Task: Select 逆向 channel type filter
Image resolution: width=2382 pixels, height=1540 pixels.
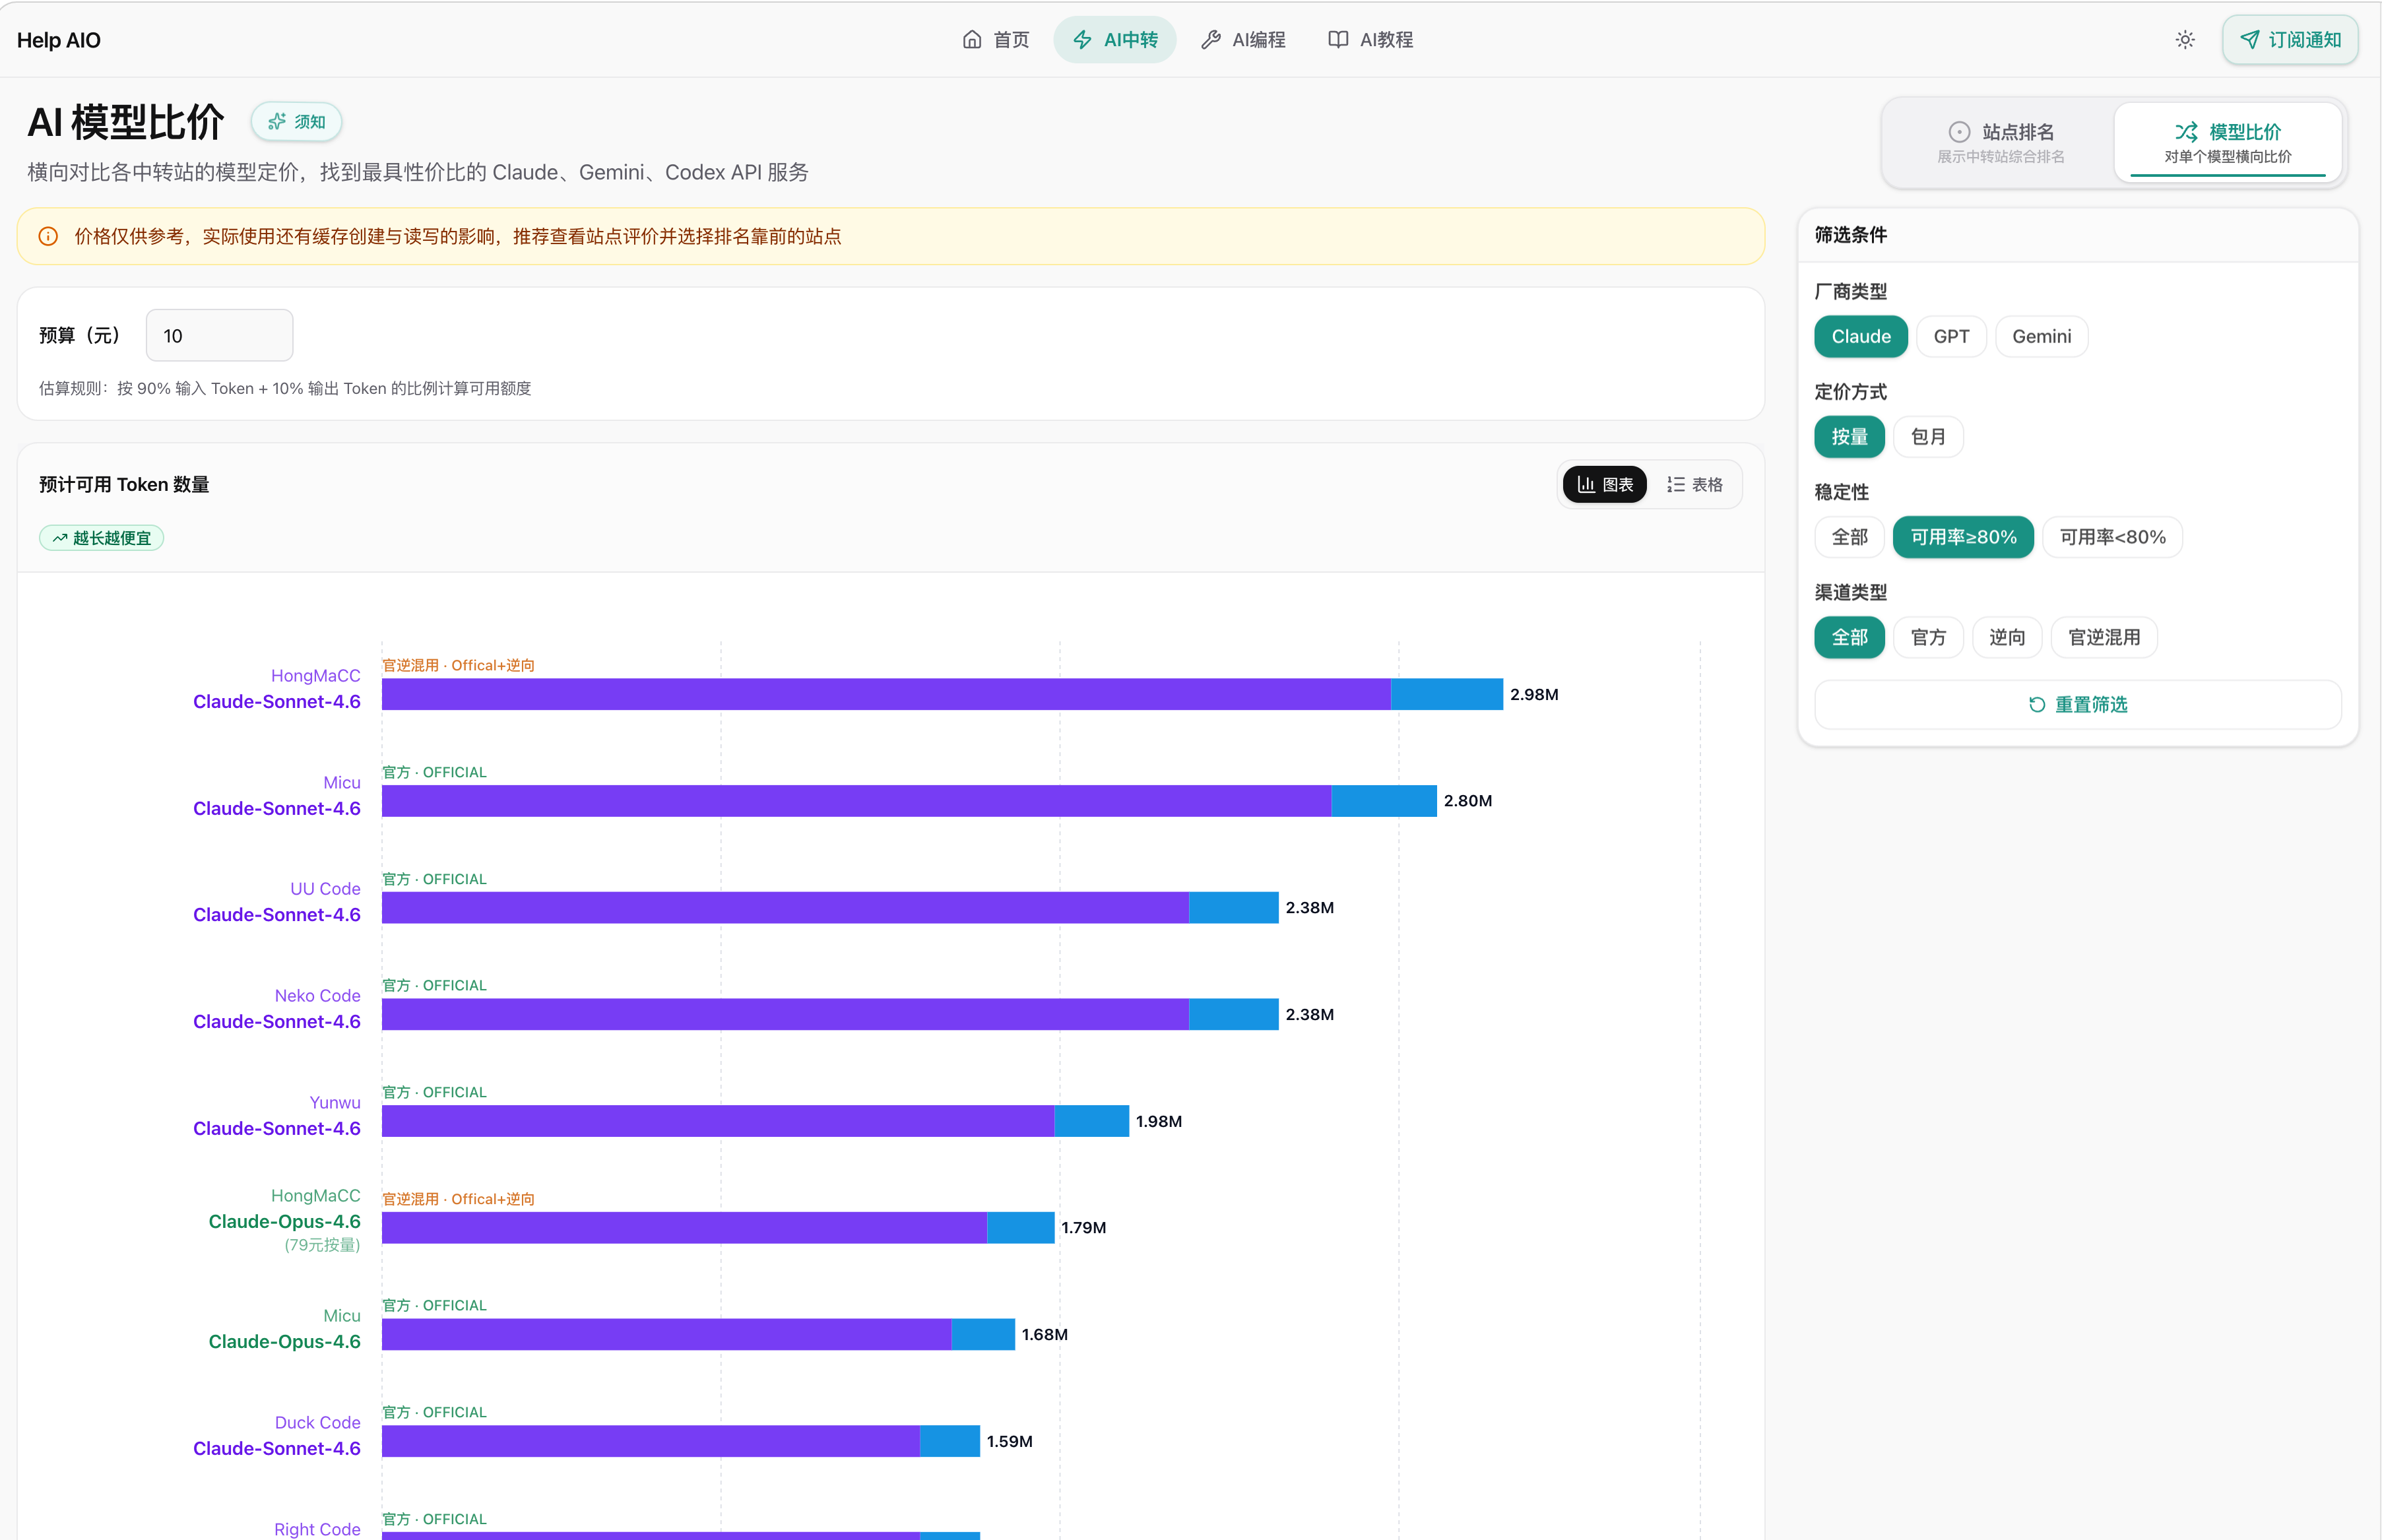Action: point(2006,638)
